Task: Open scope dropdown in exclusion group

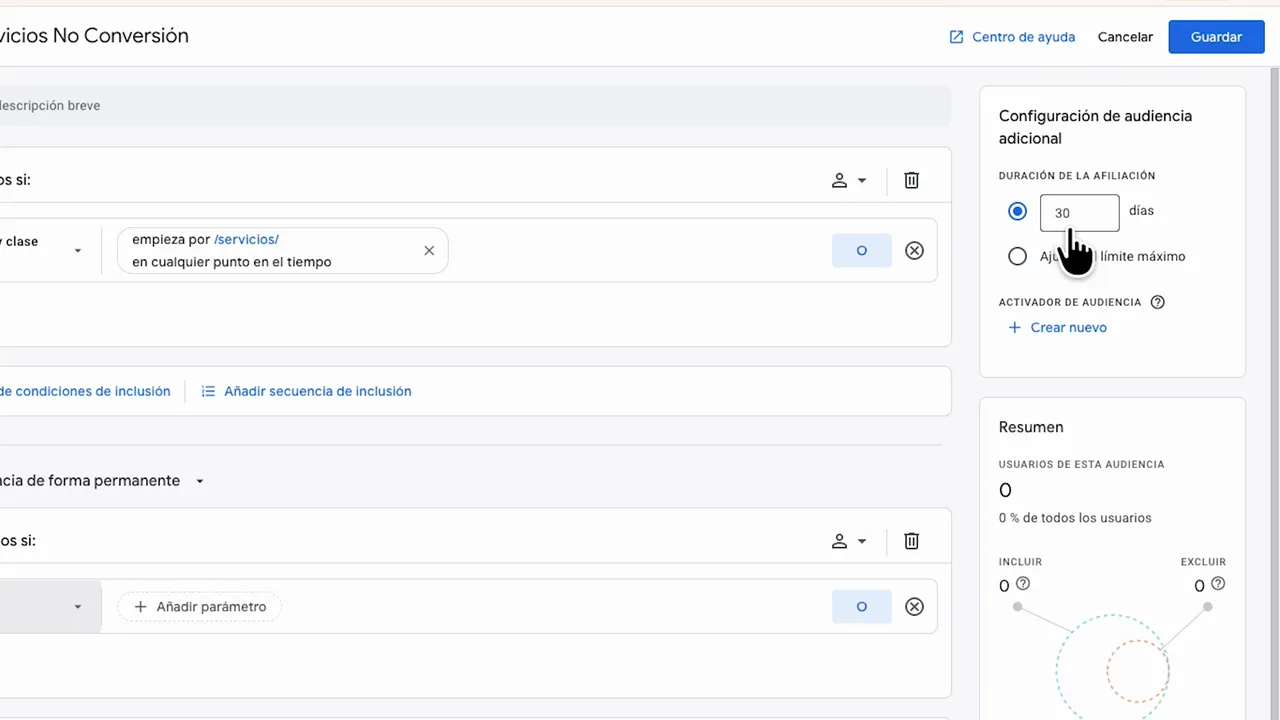Action: pos(849,541)
